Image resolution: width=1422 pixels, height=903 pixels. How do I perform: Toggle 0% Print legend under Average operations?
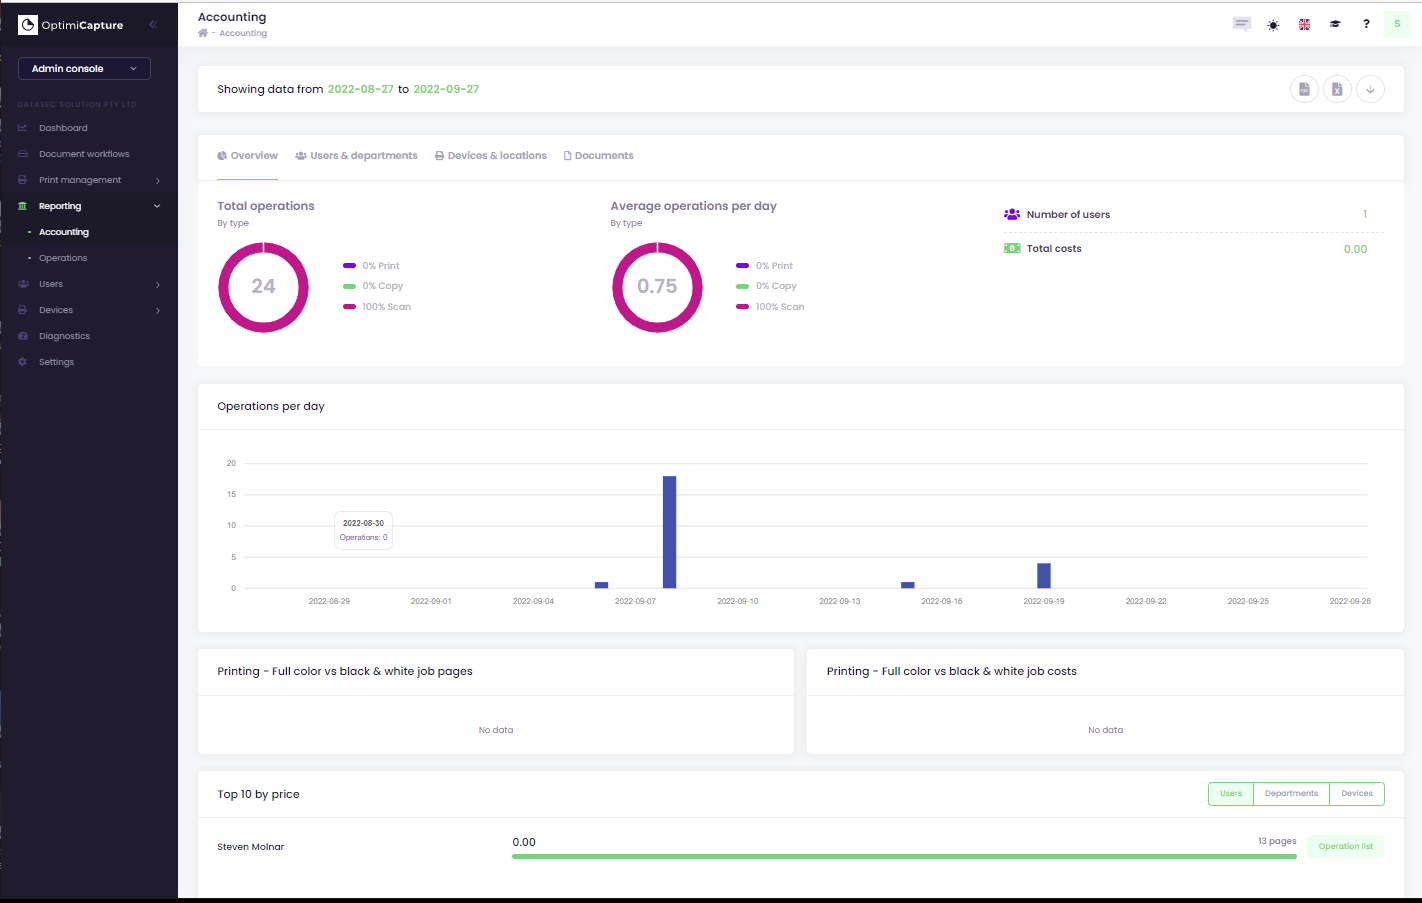[x=764, y=266]
